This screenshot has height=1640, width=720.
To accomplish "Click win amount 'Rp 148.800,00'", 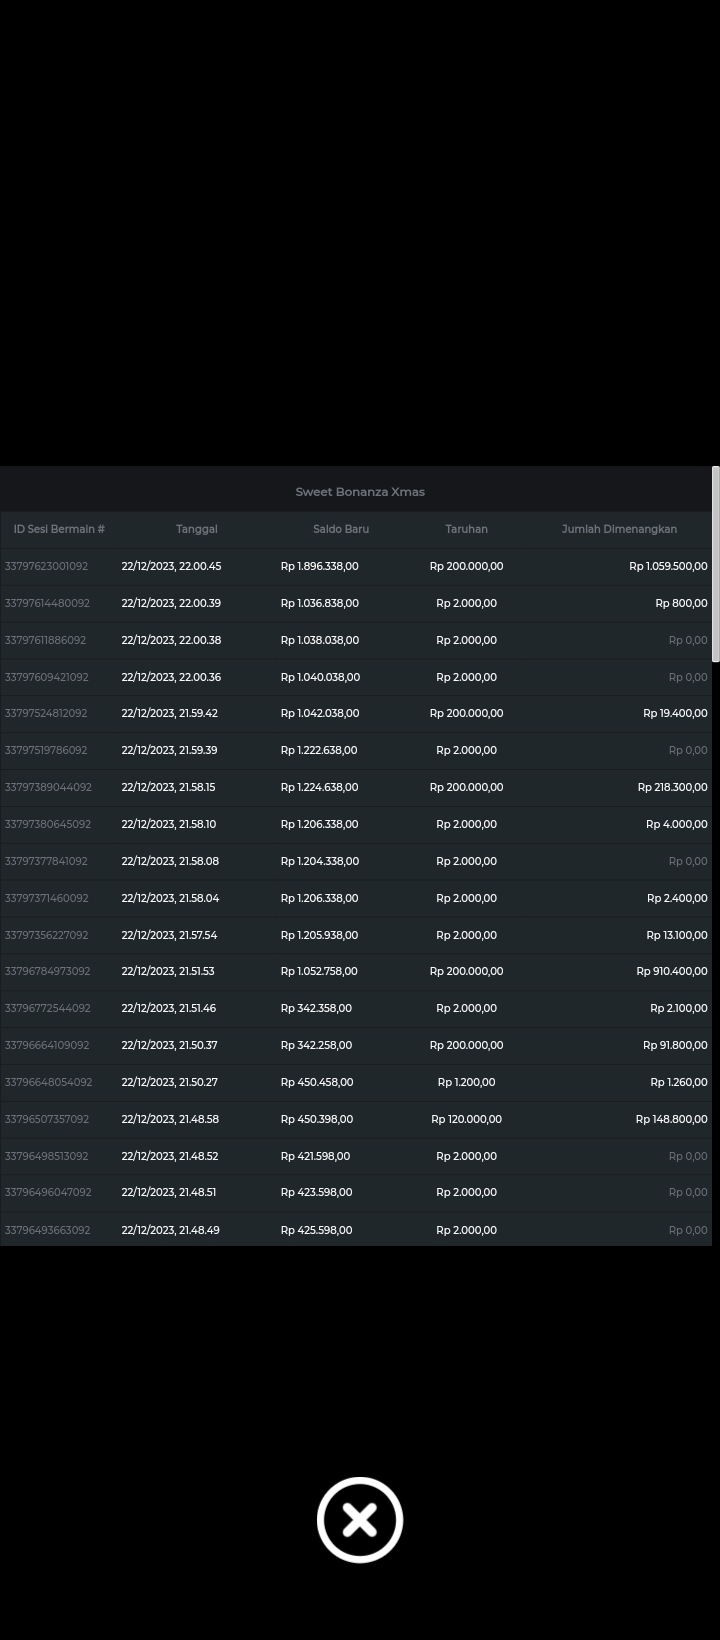I will 671,1119.
